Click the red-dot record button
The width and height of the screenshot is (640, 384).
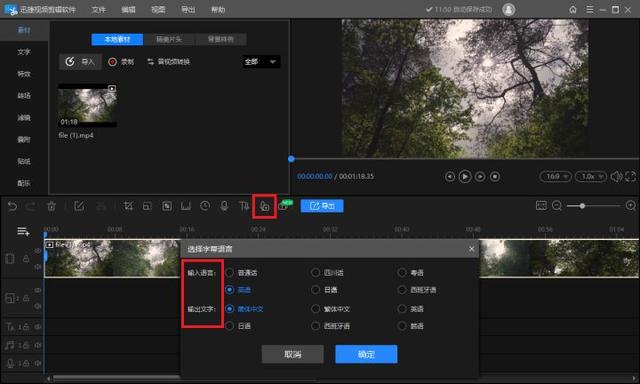[x=121, y=62]
